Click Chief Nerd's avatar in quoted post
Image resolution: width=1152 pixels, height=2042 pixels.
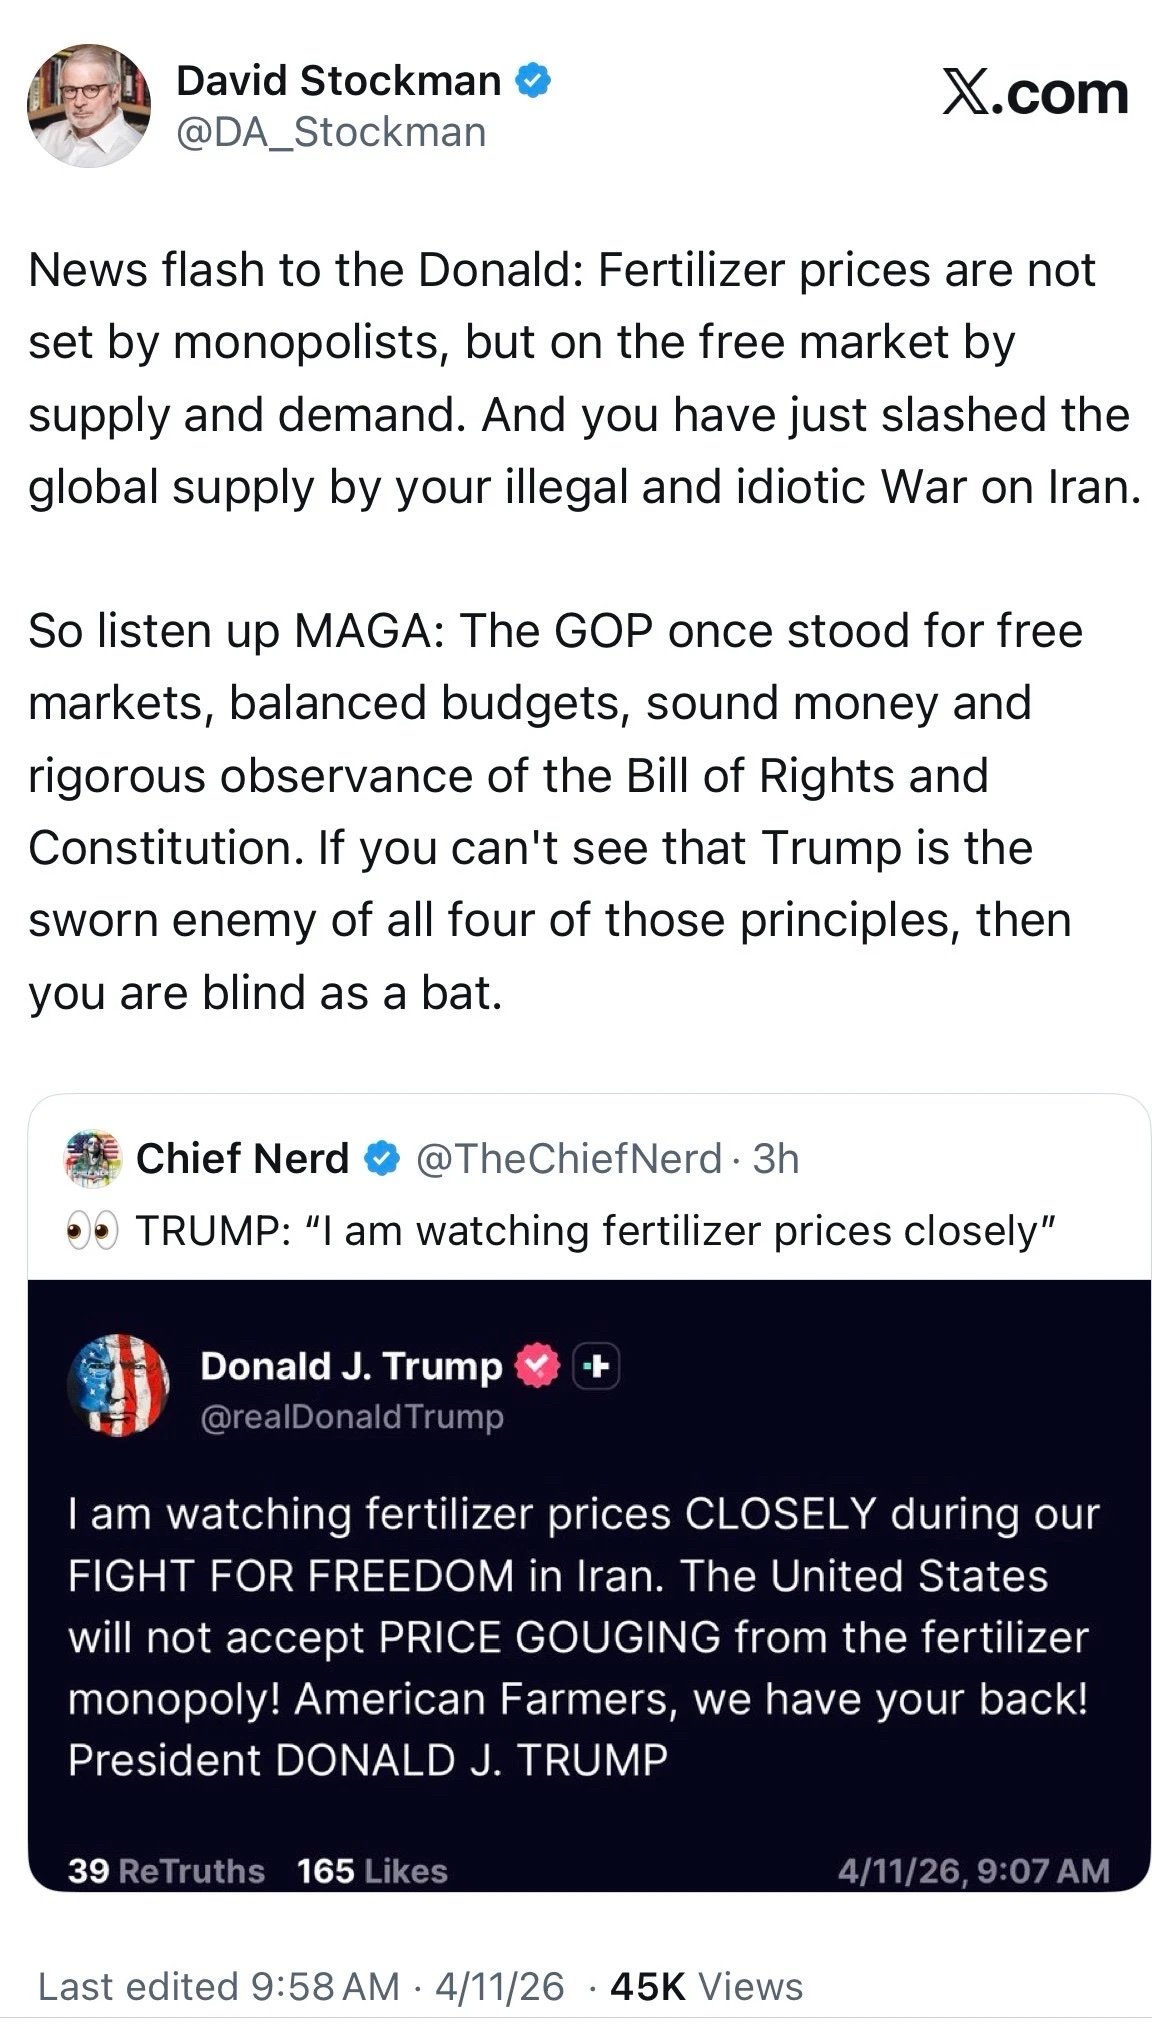[x=92, y=1159]
